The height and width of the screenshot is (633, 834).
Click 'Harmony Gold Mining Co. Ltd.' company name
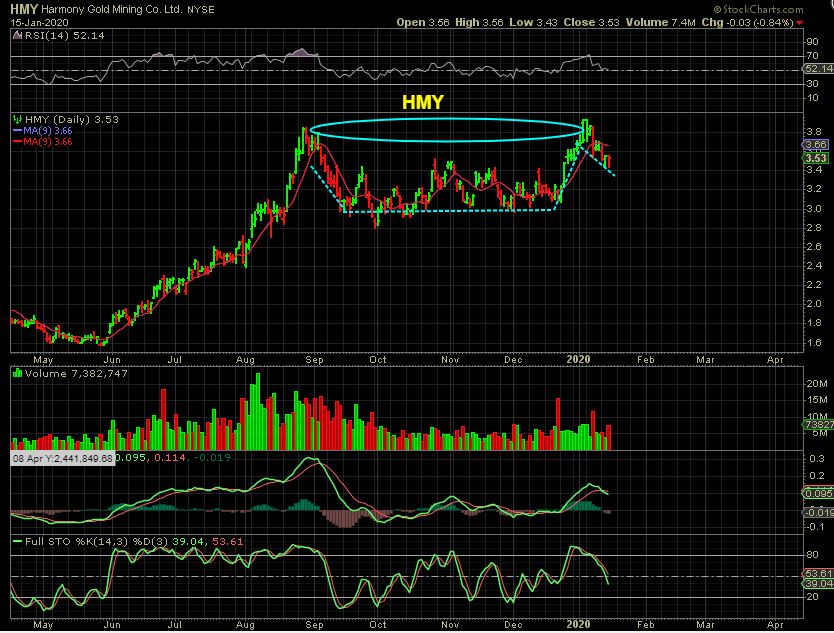[112, 10]
